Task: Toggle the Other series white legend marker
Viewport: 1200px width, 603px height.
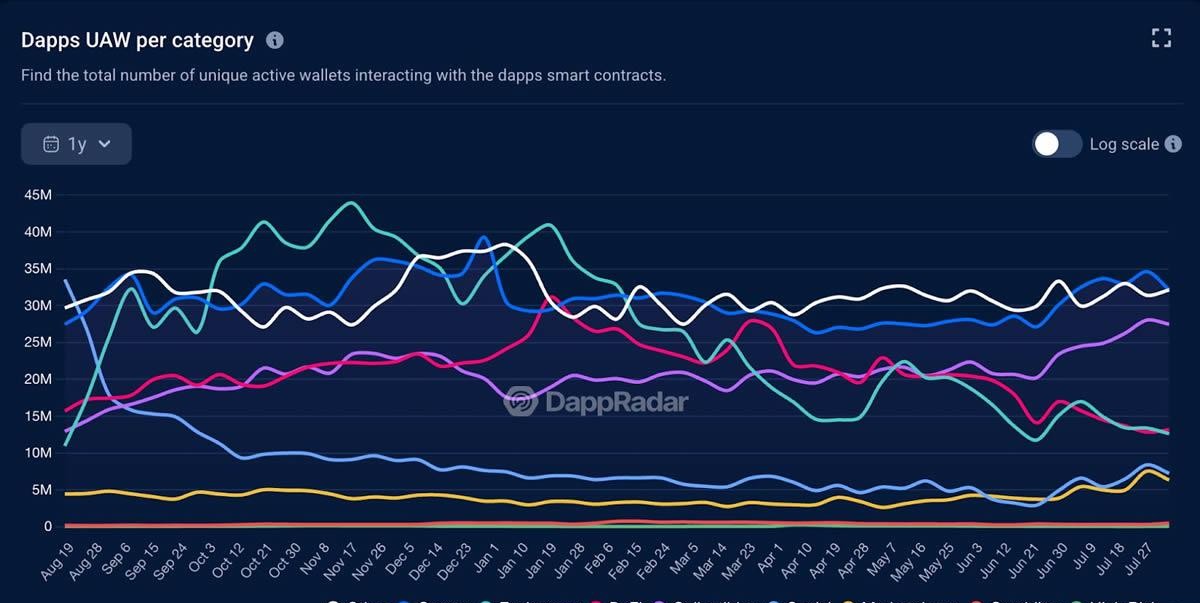Action: point(335,600)
